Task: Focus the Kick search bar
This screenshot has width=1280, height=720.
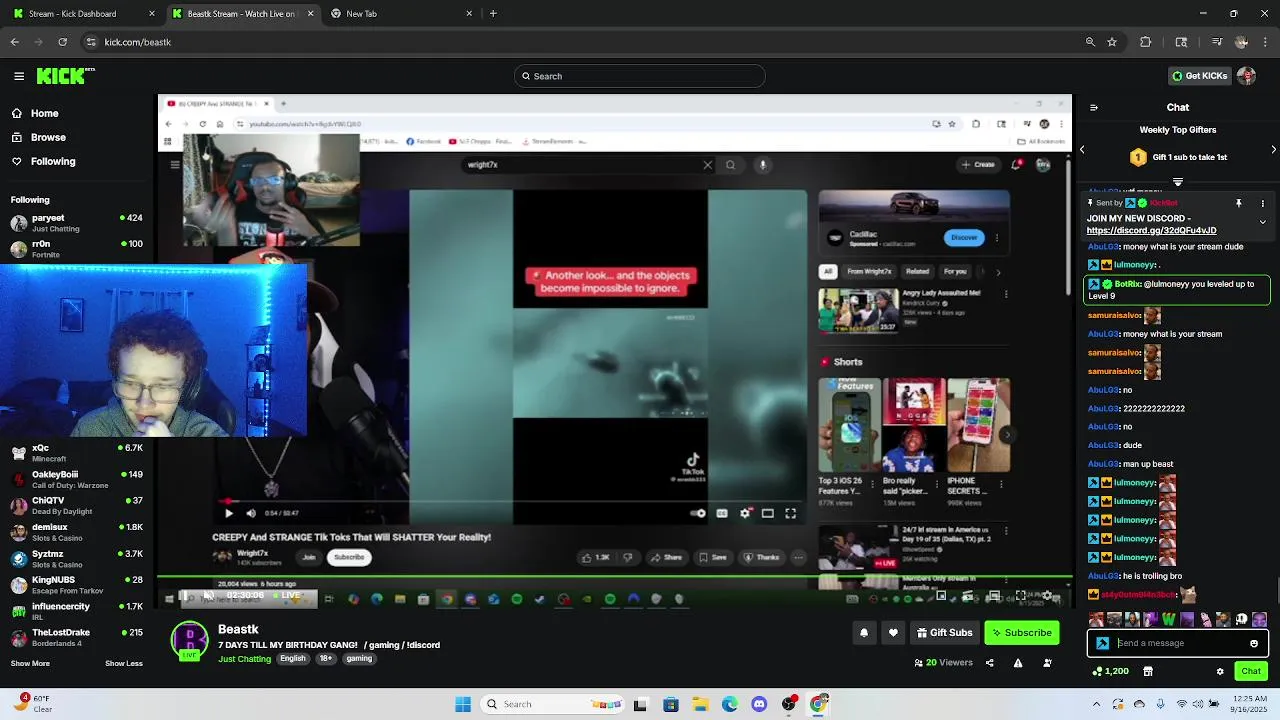Action: (640, 76)
